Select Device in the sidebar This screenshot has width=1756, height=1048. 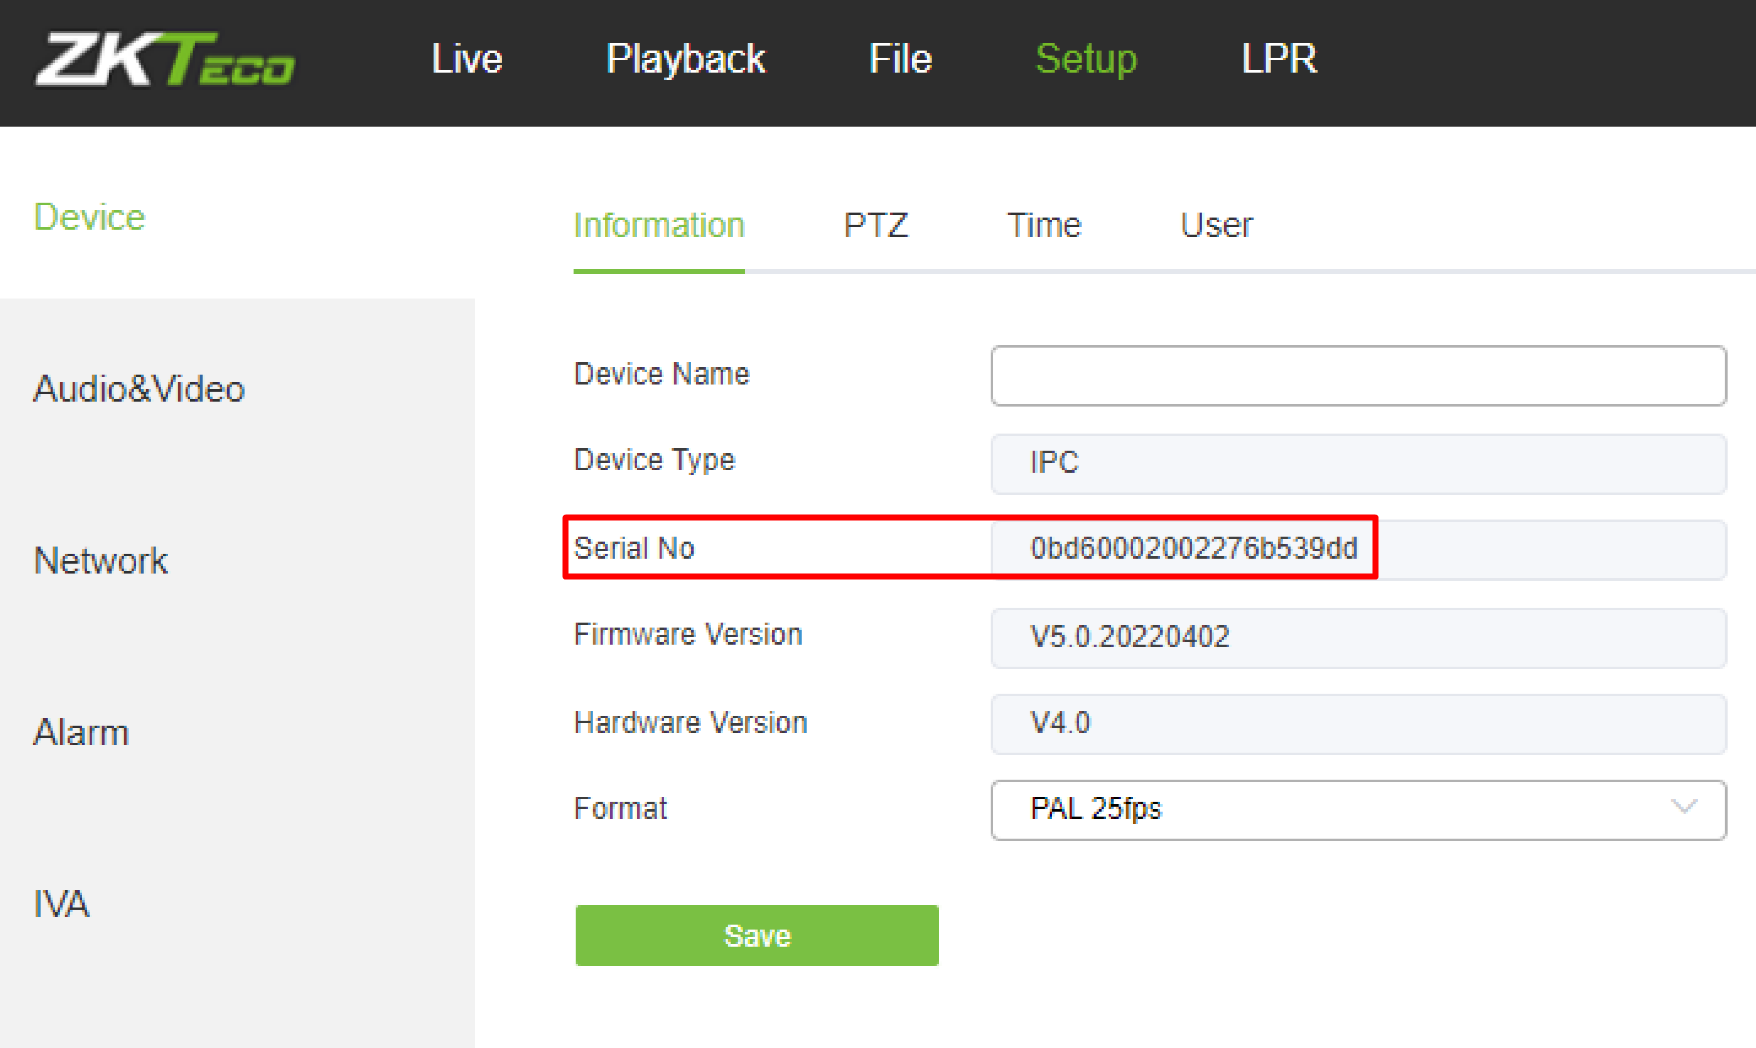[90, 217]
